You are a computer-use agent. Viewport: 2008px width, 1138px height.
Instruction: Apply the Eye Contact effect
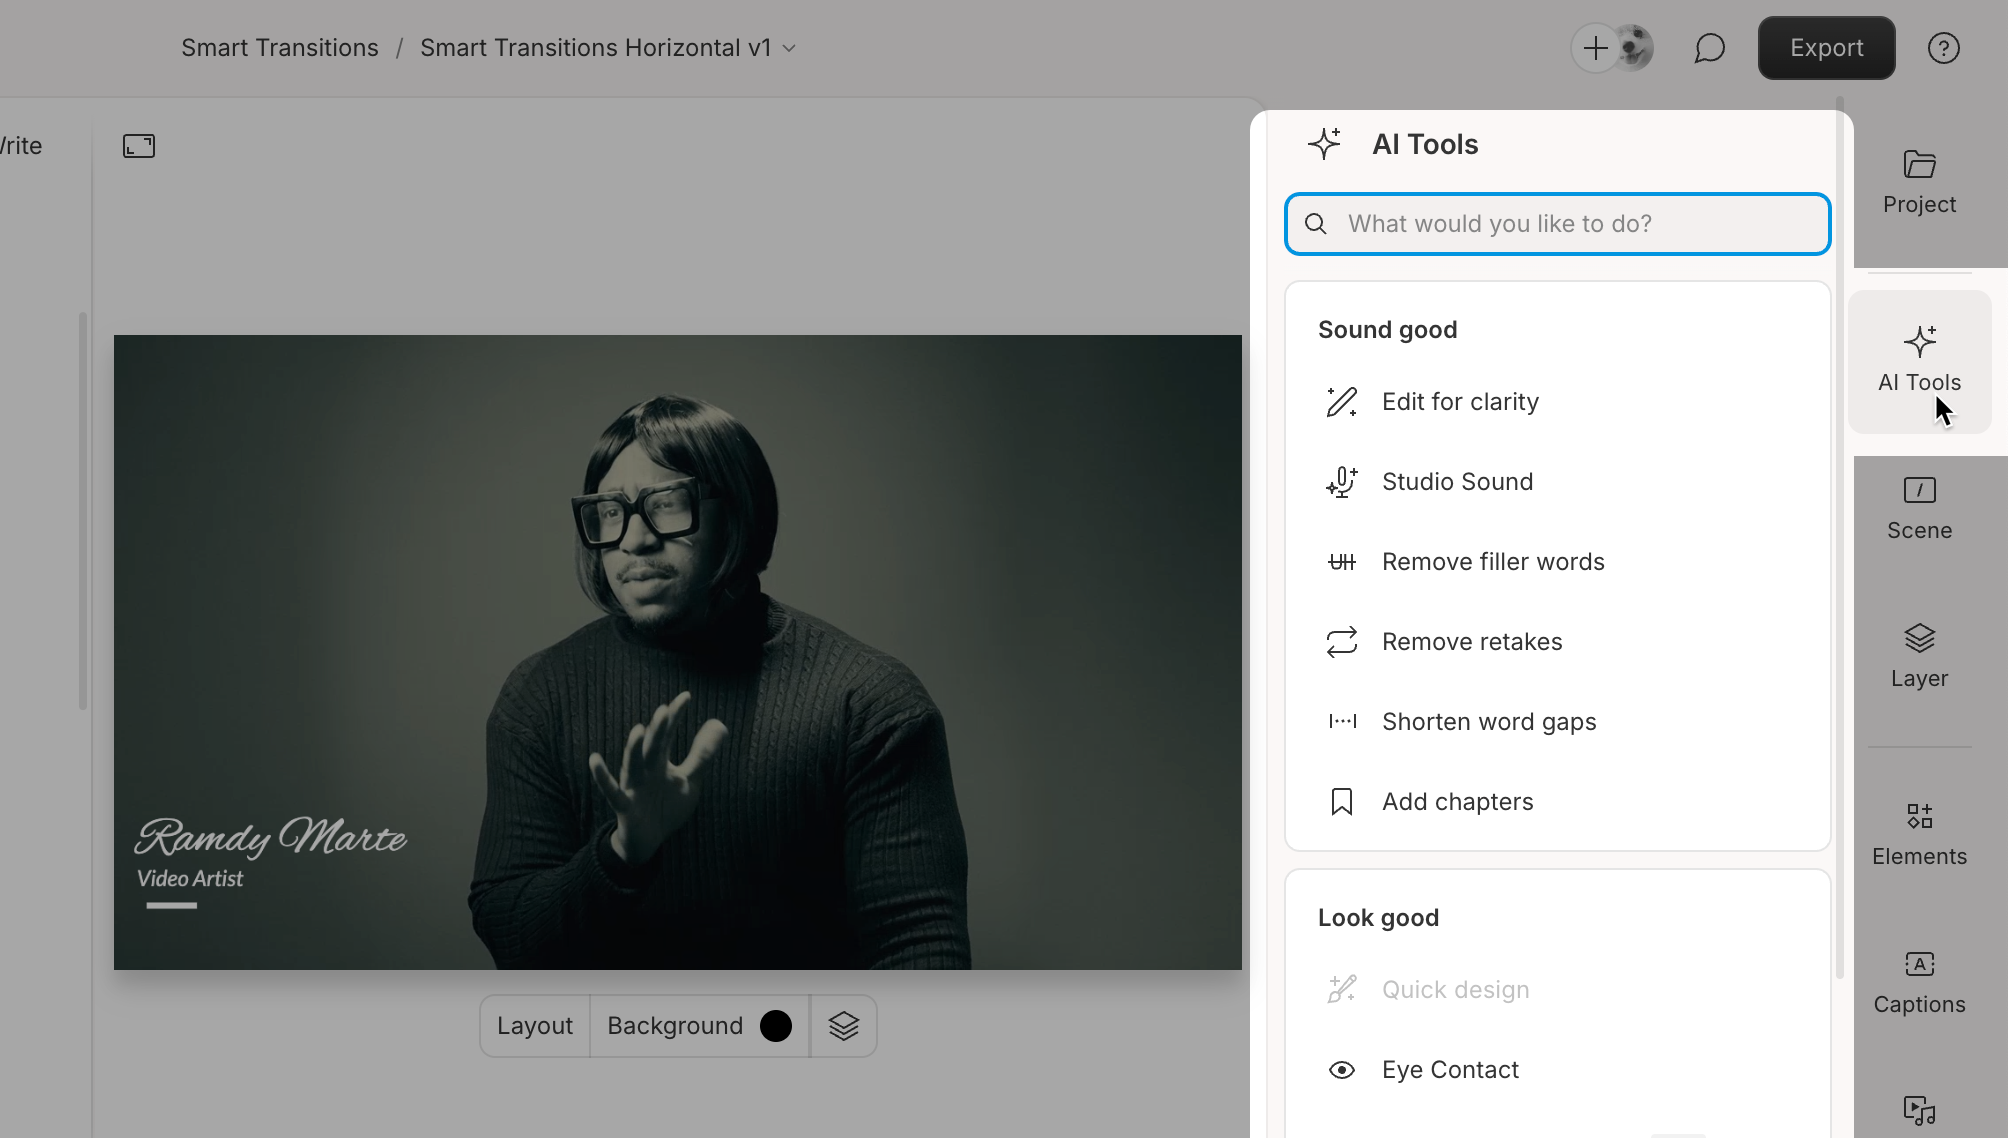pyautogui.click(x=1558, y=1070)
